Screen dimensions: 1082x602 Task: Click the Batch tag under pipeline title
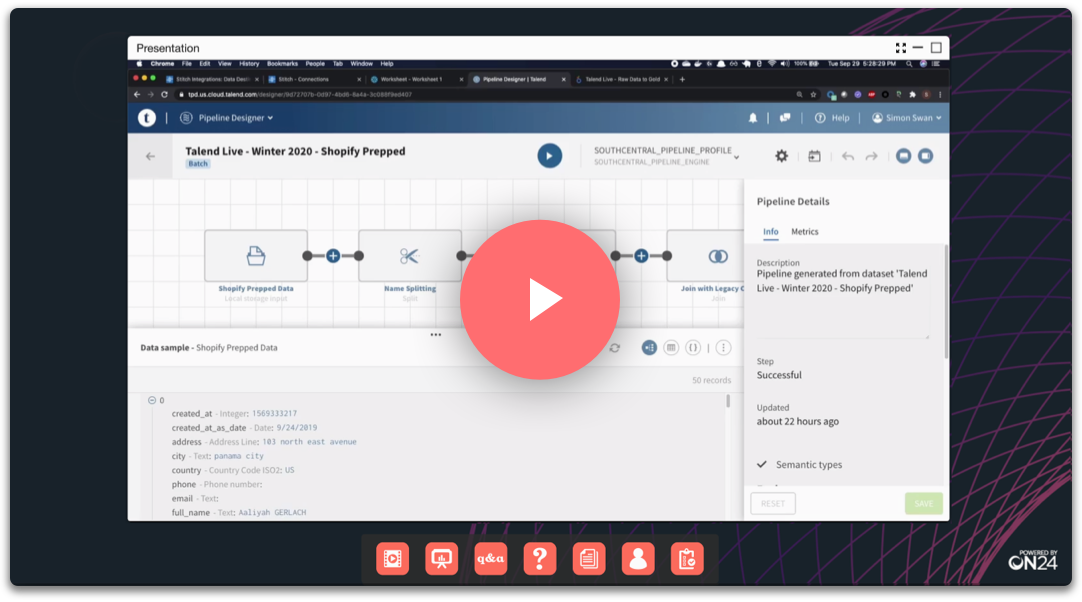pyautogui.click(x=198, y=164)
